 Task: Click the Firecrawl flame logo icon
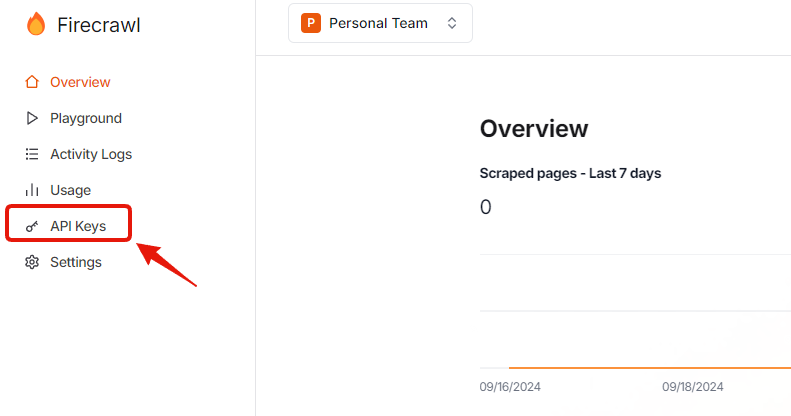[x=36, y=24]
